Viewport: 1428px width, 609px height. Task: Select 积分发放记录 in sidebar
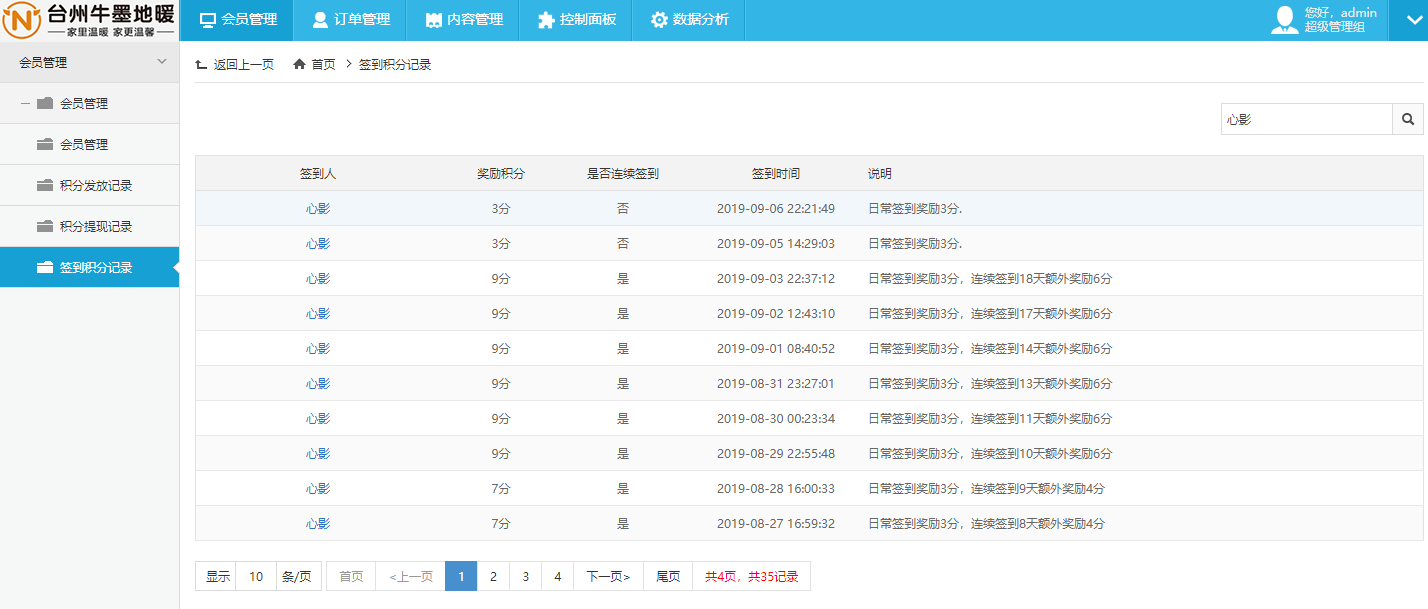click(89, 185)
